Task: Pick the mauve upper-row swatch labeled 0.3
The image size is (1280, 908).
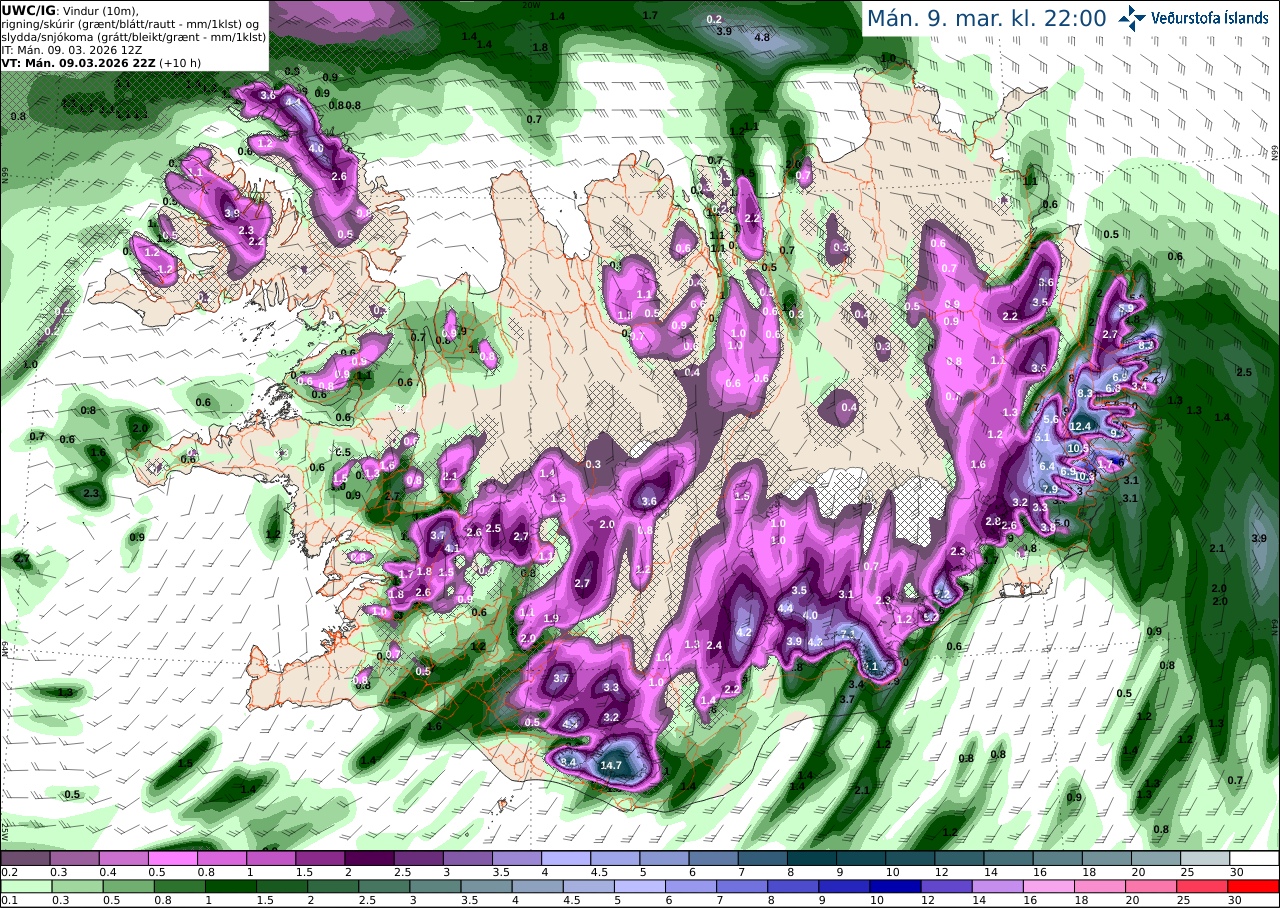Action: (x=74, y=858)
